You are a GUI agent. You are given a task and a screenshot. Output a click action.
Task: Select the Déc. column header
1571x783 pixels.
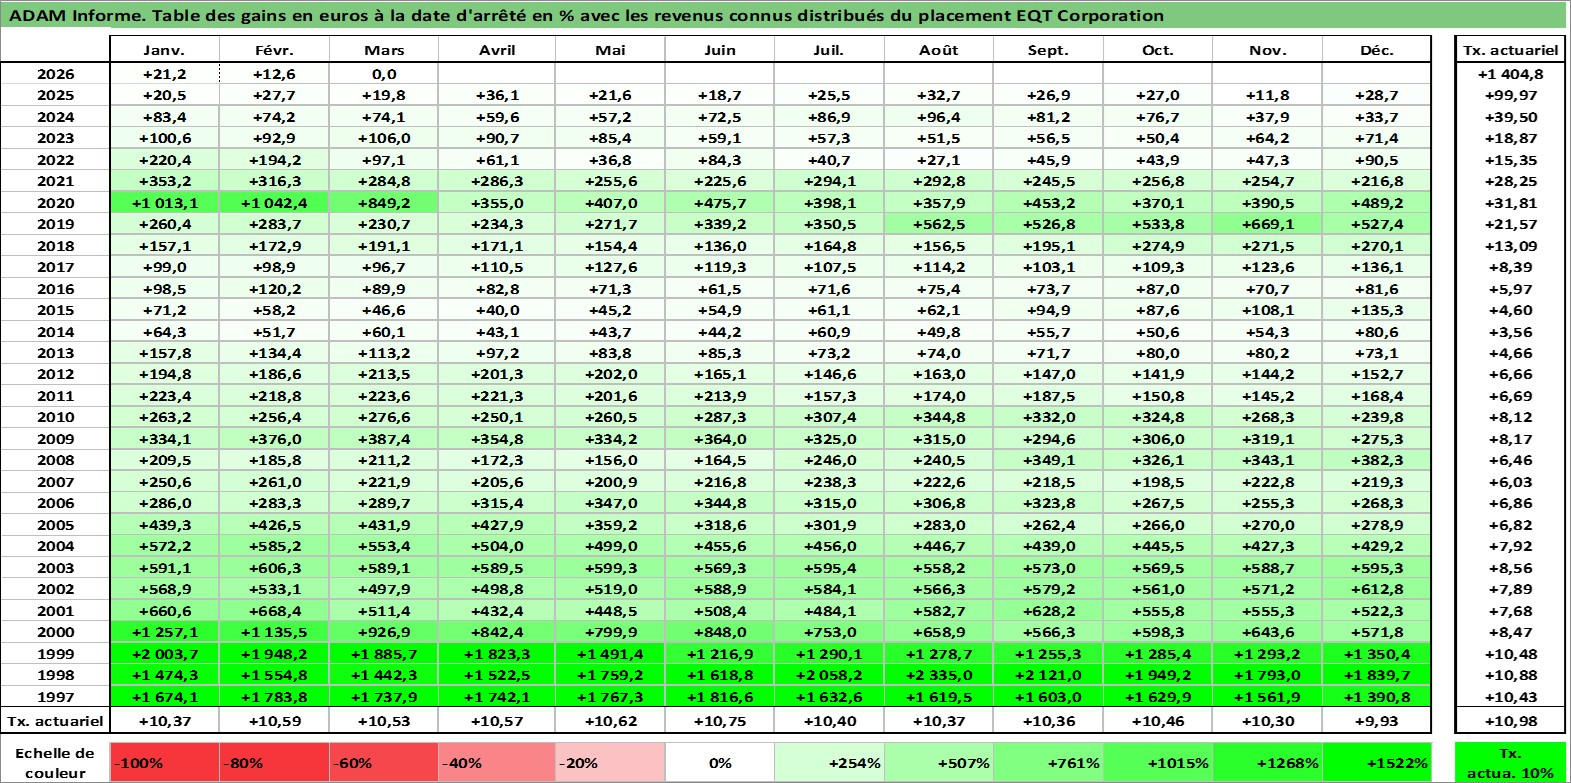(x=1376, y=50)
